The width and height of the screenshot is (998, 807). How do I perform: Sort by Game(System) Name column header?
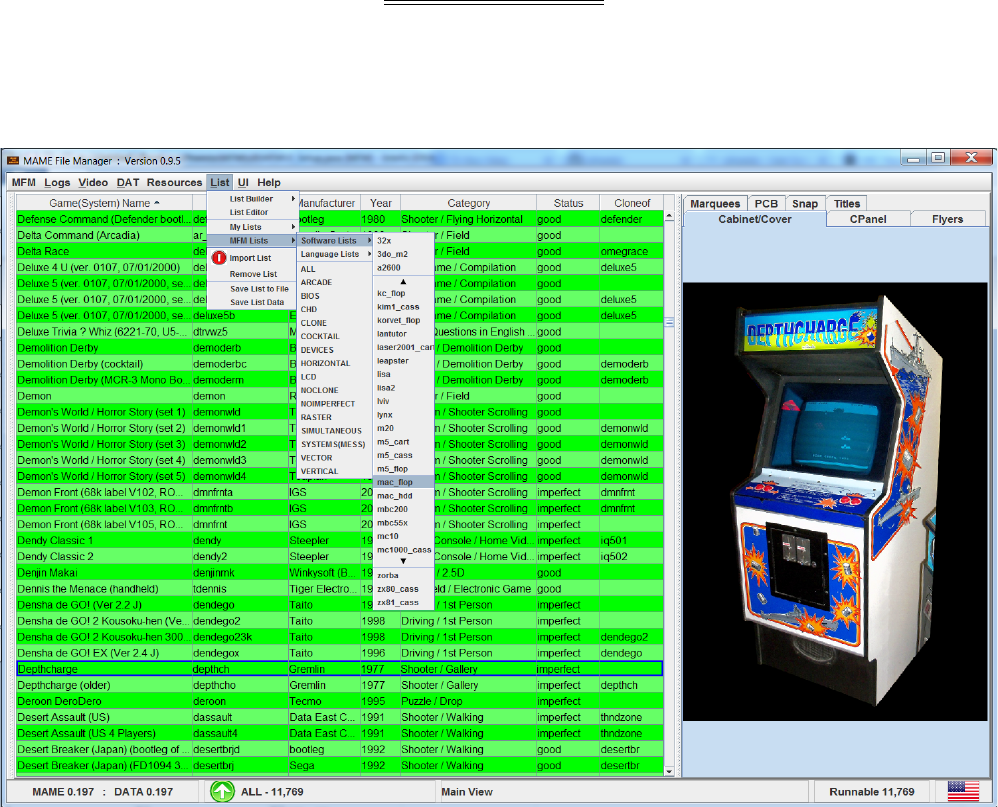pos(104,203)
